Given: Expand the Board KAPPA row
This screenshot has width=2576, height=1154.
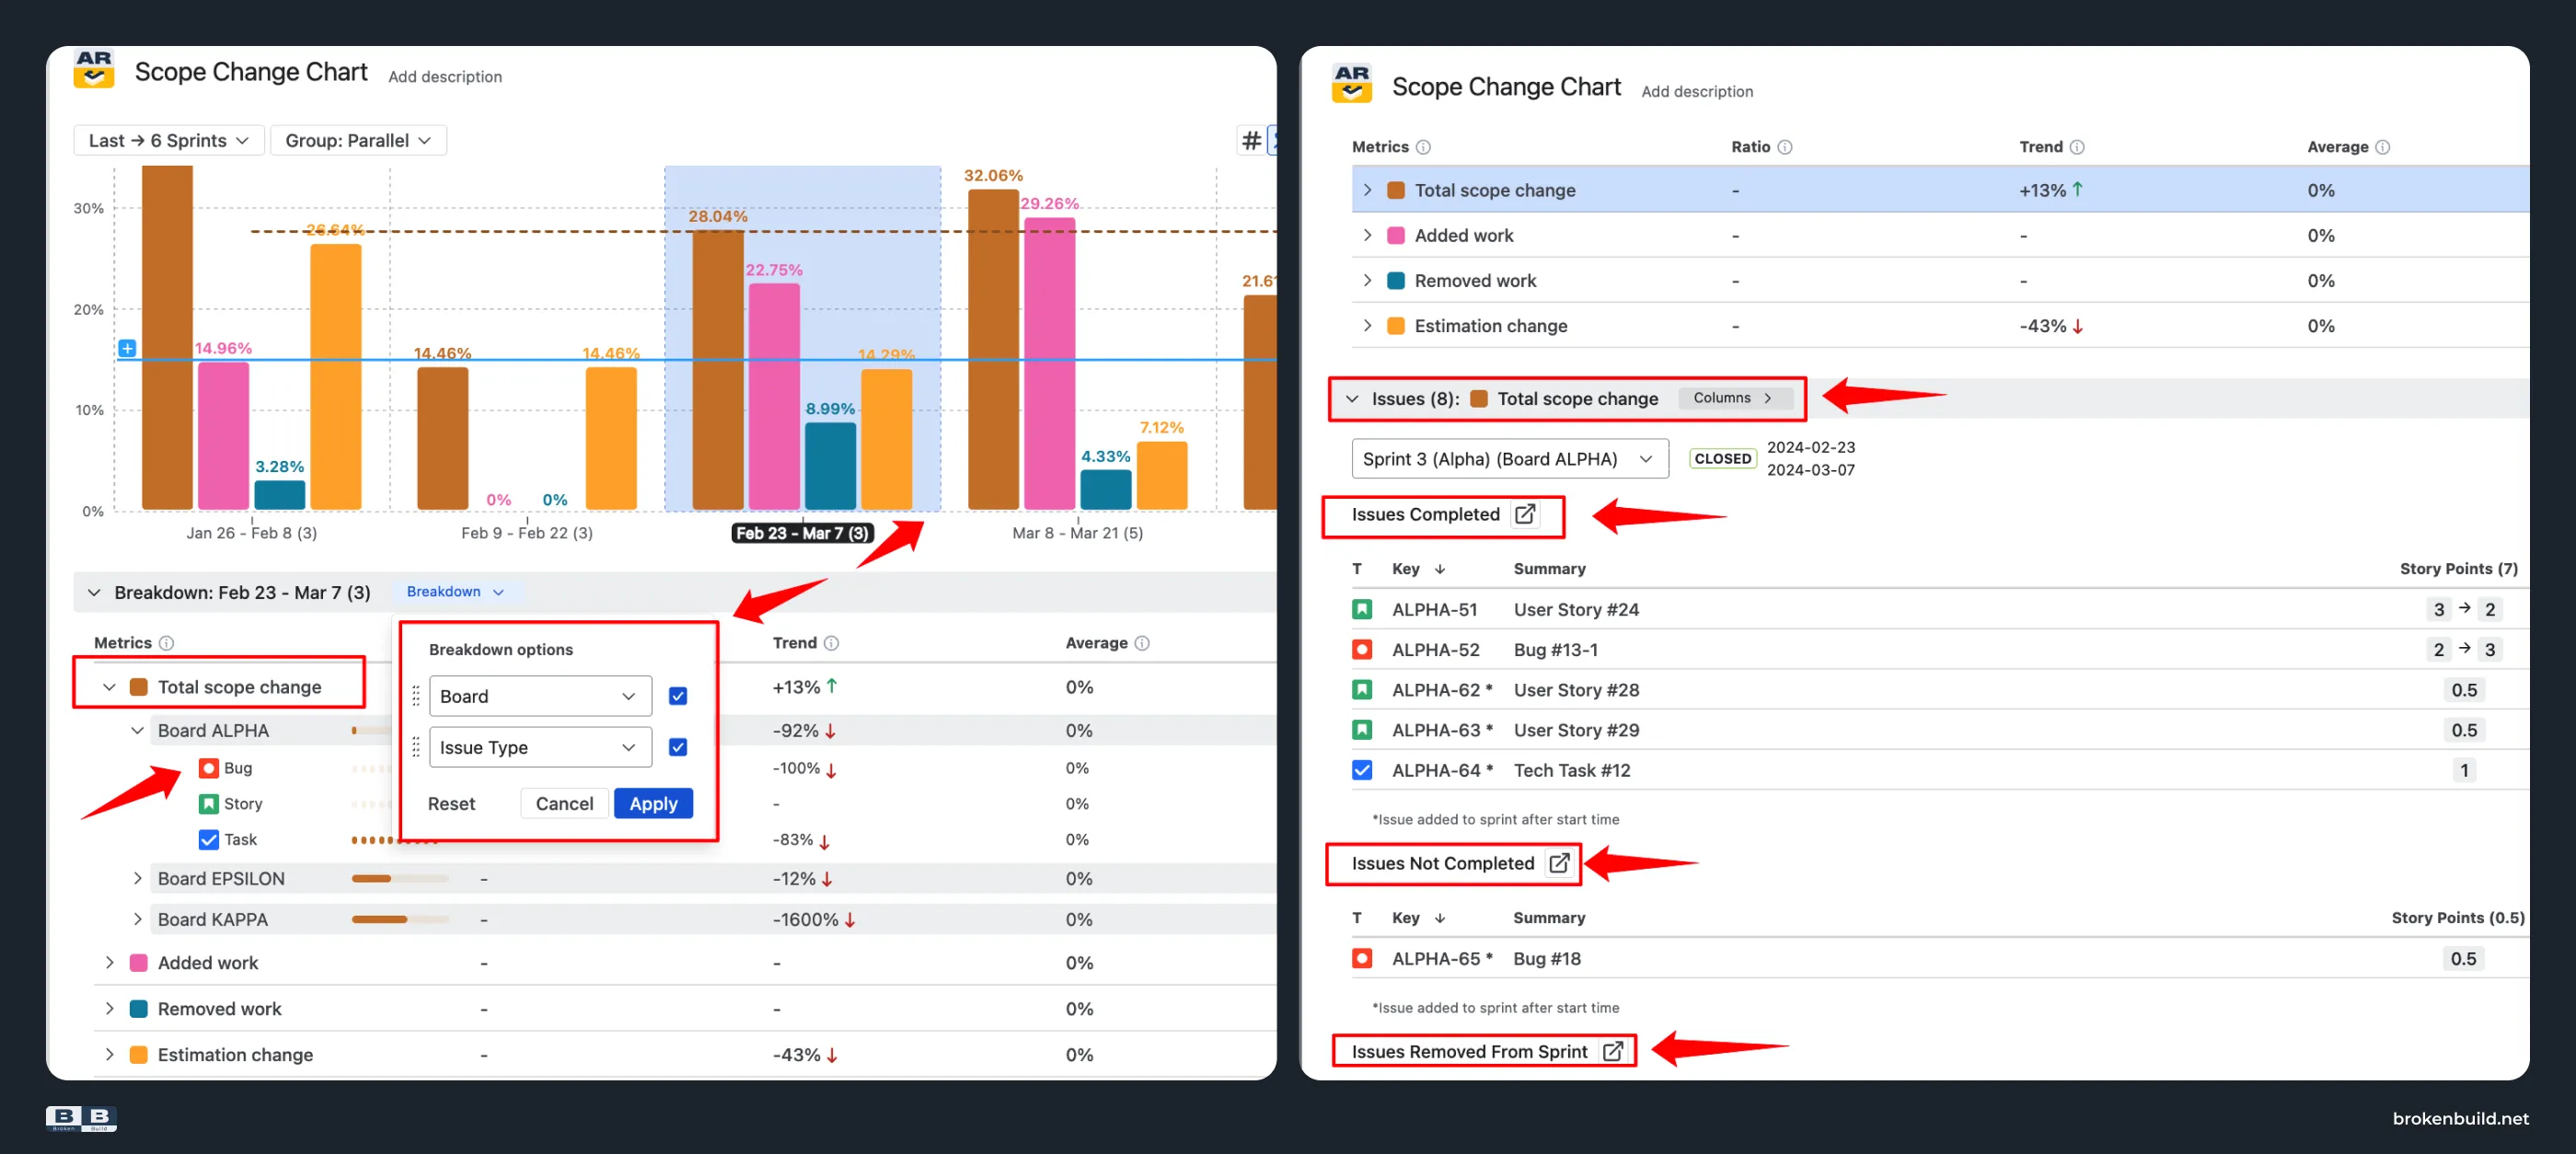Looking at the screenshot, I should click(137, 919).
